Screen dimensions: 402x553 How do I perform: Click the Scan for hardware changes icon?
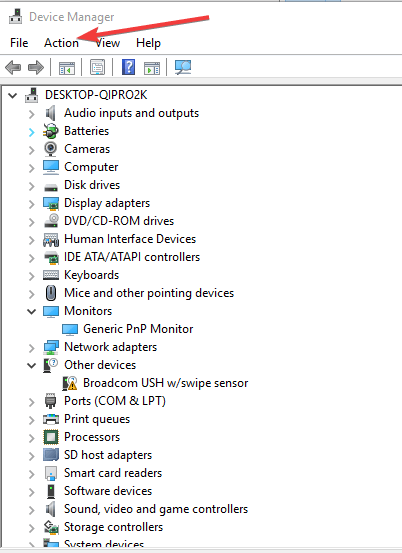click(x=183, y=67)
